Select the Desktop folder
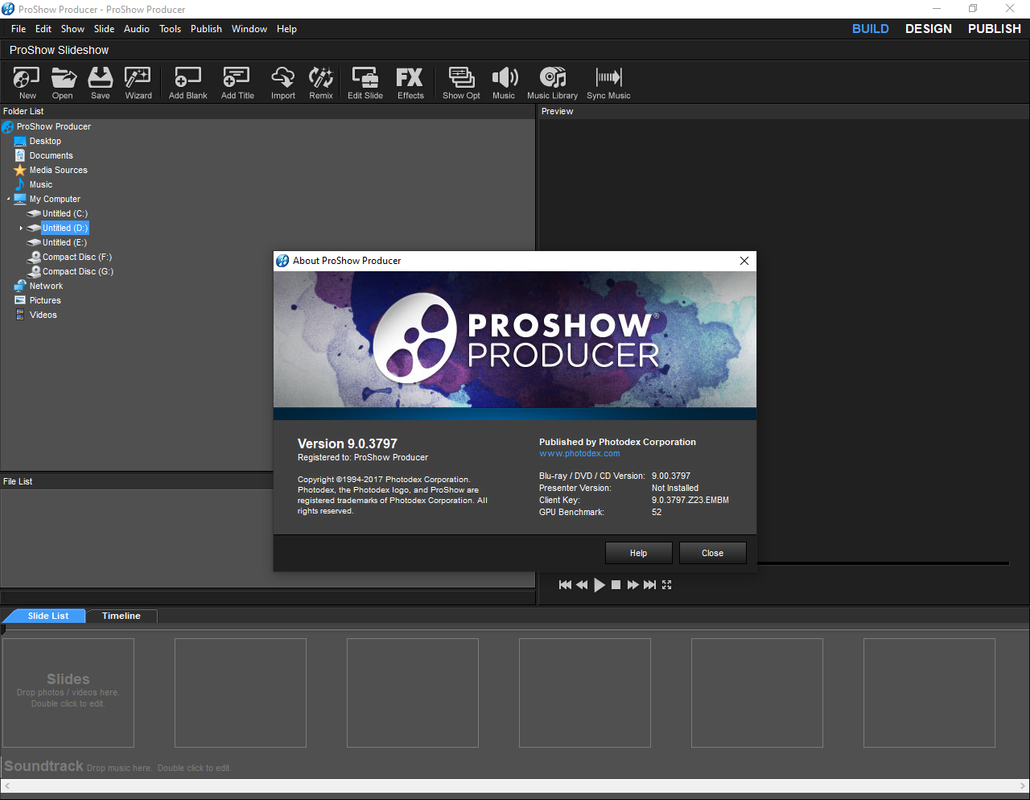 tap(45, 141)
